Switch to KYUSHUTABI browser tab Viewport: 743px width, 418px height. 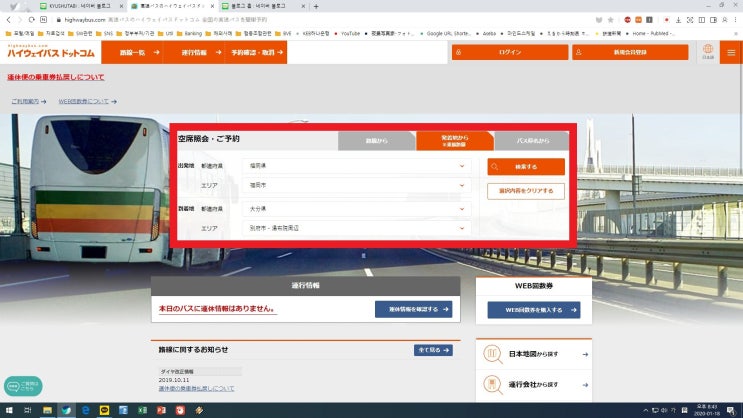coord(80,6)
